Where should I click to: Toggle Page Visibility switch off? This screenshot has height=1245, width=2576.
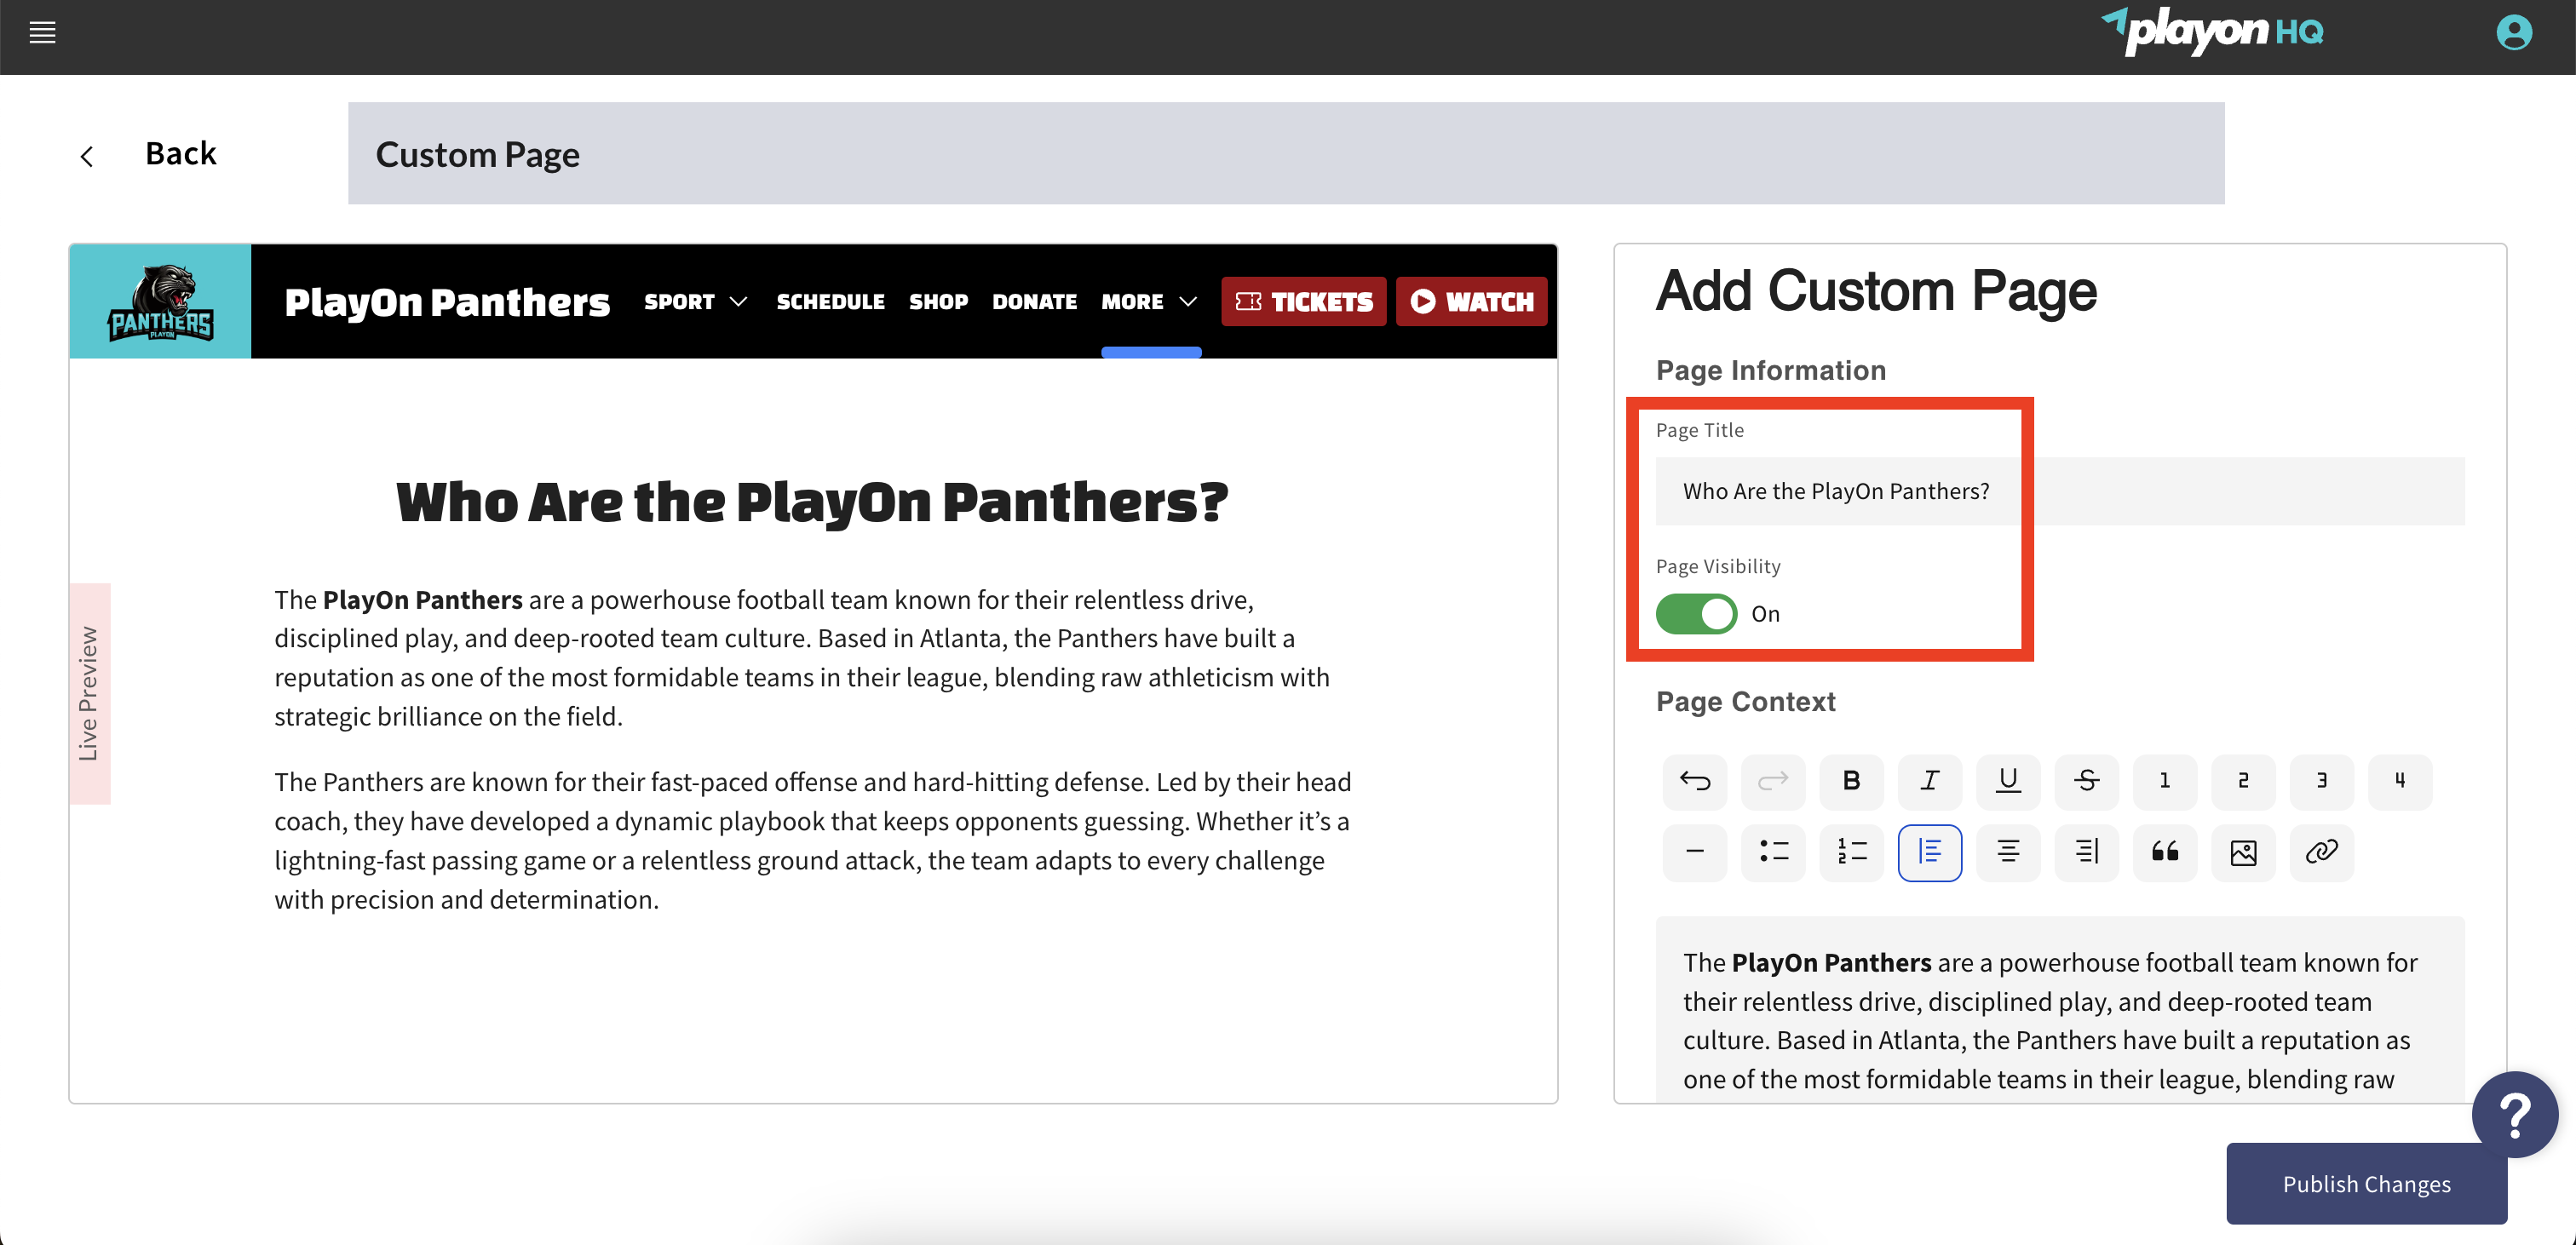tap(1696, 614)
